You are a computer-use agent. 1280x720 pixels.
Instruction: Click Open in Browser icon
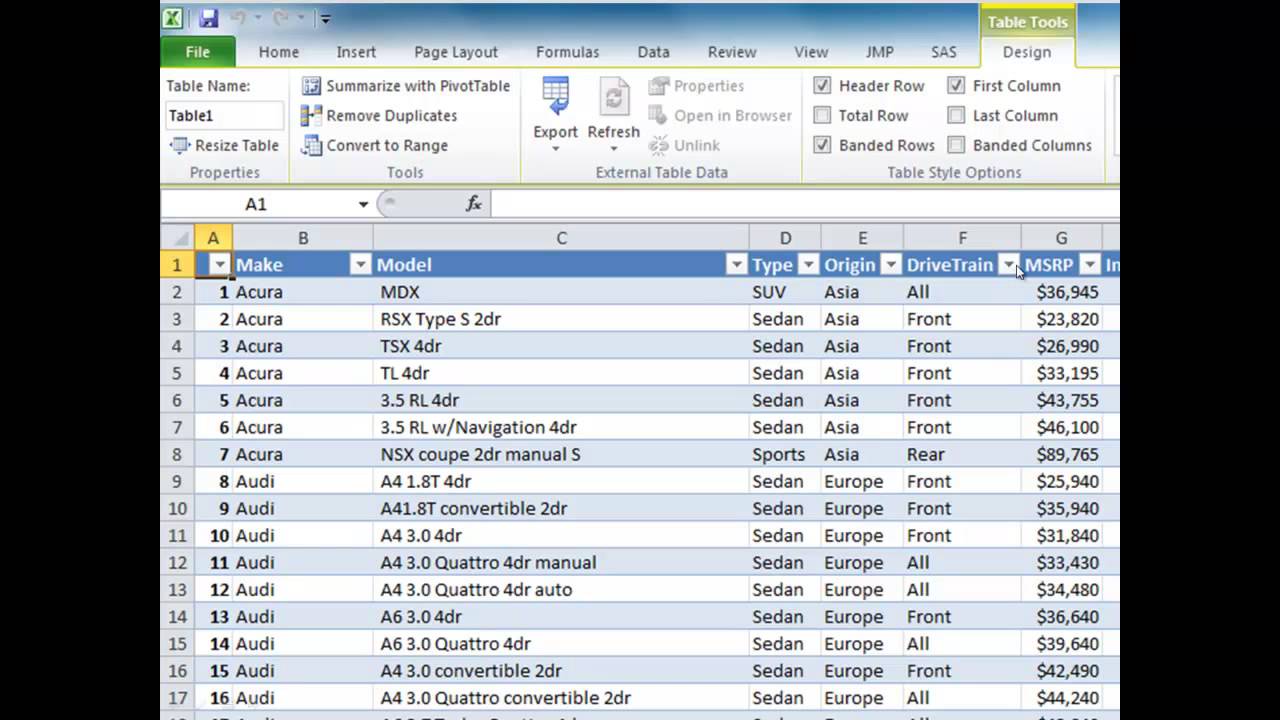659,116
